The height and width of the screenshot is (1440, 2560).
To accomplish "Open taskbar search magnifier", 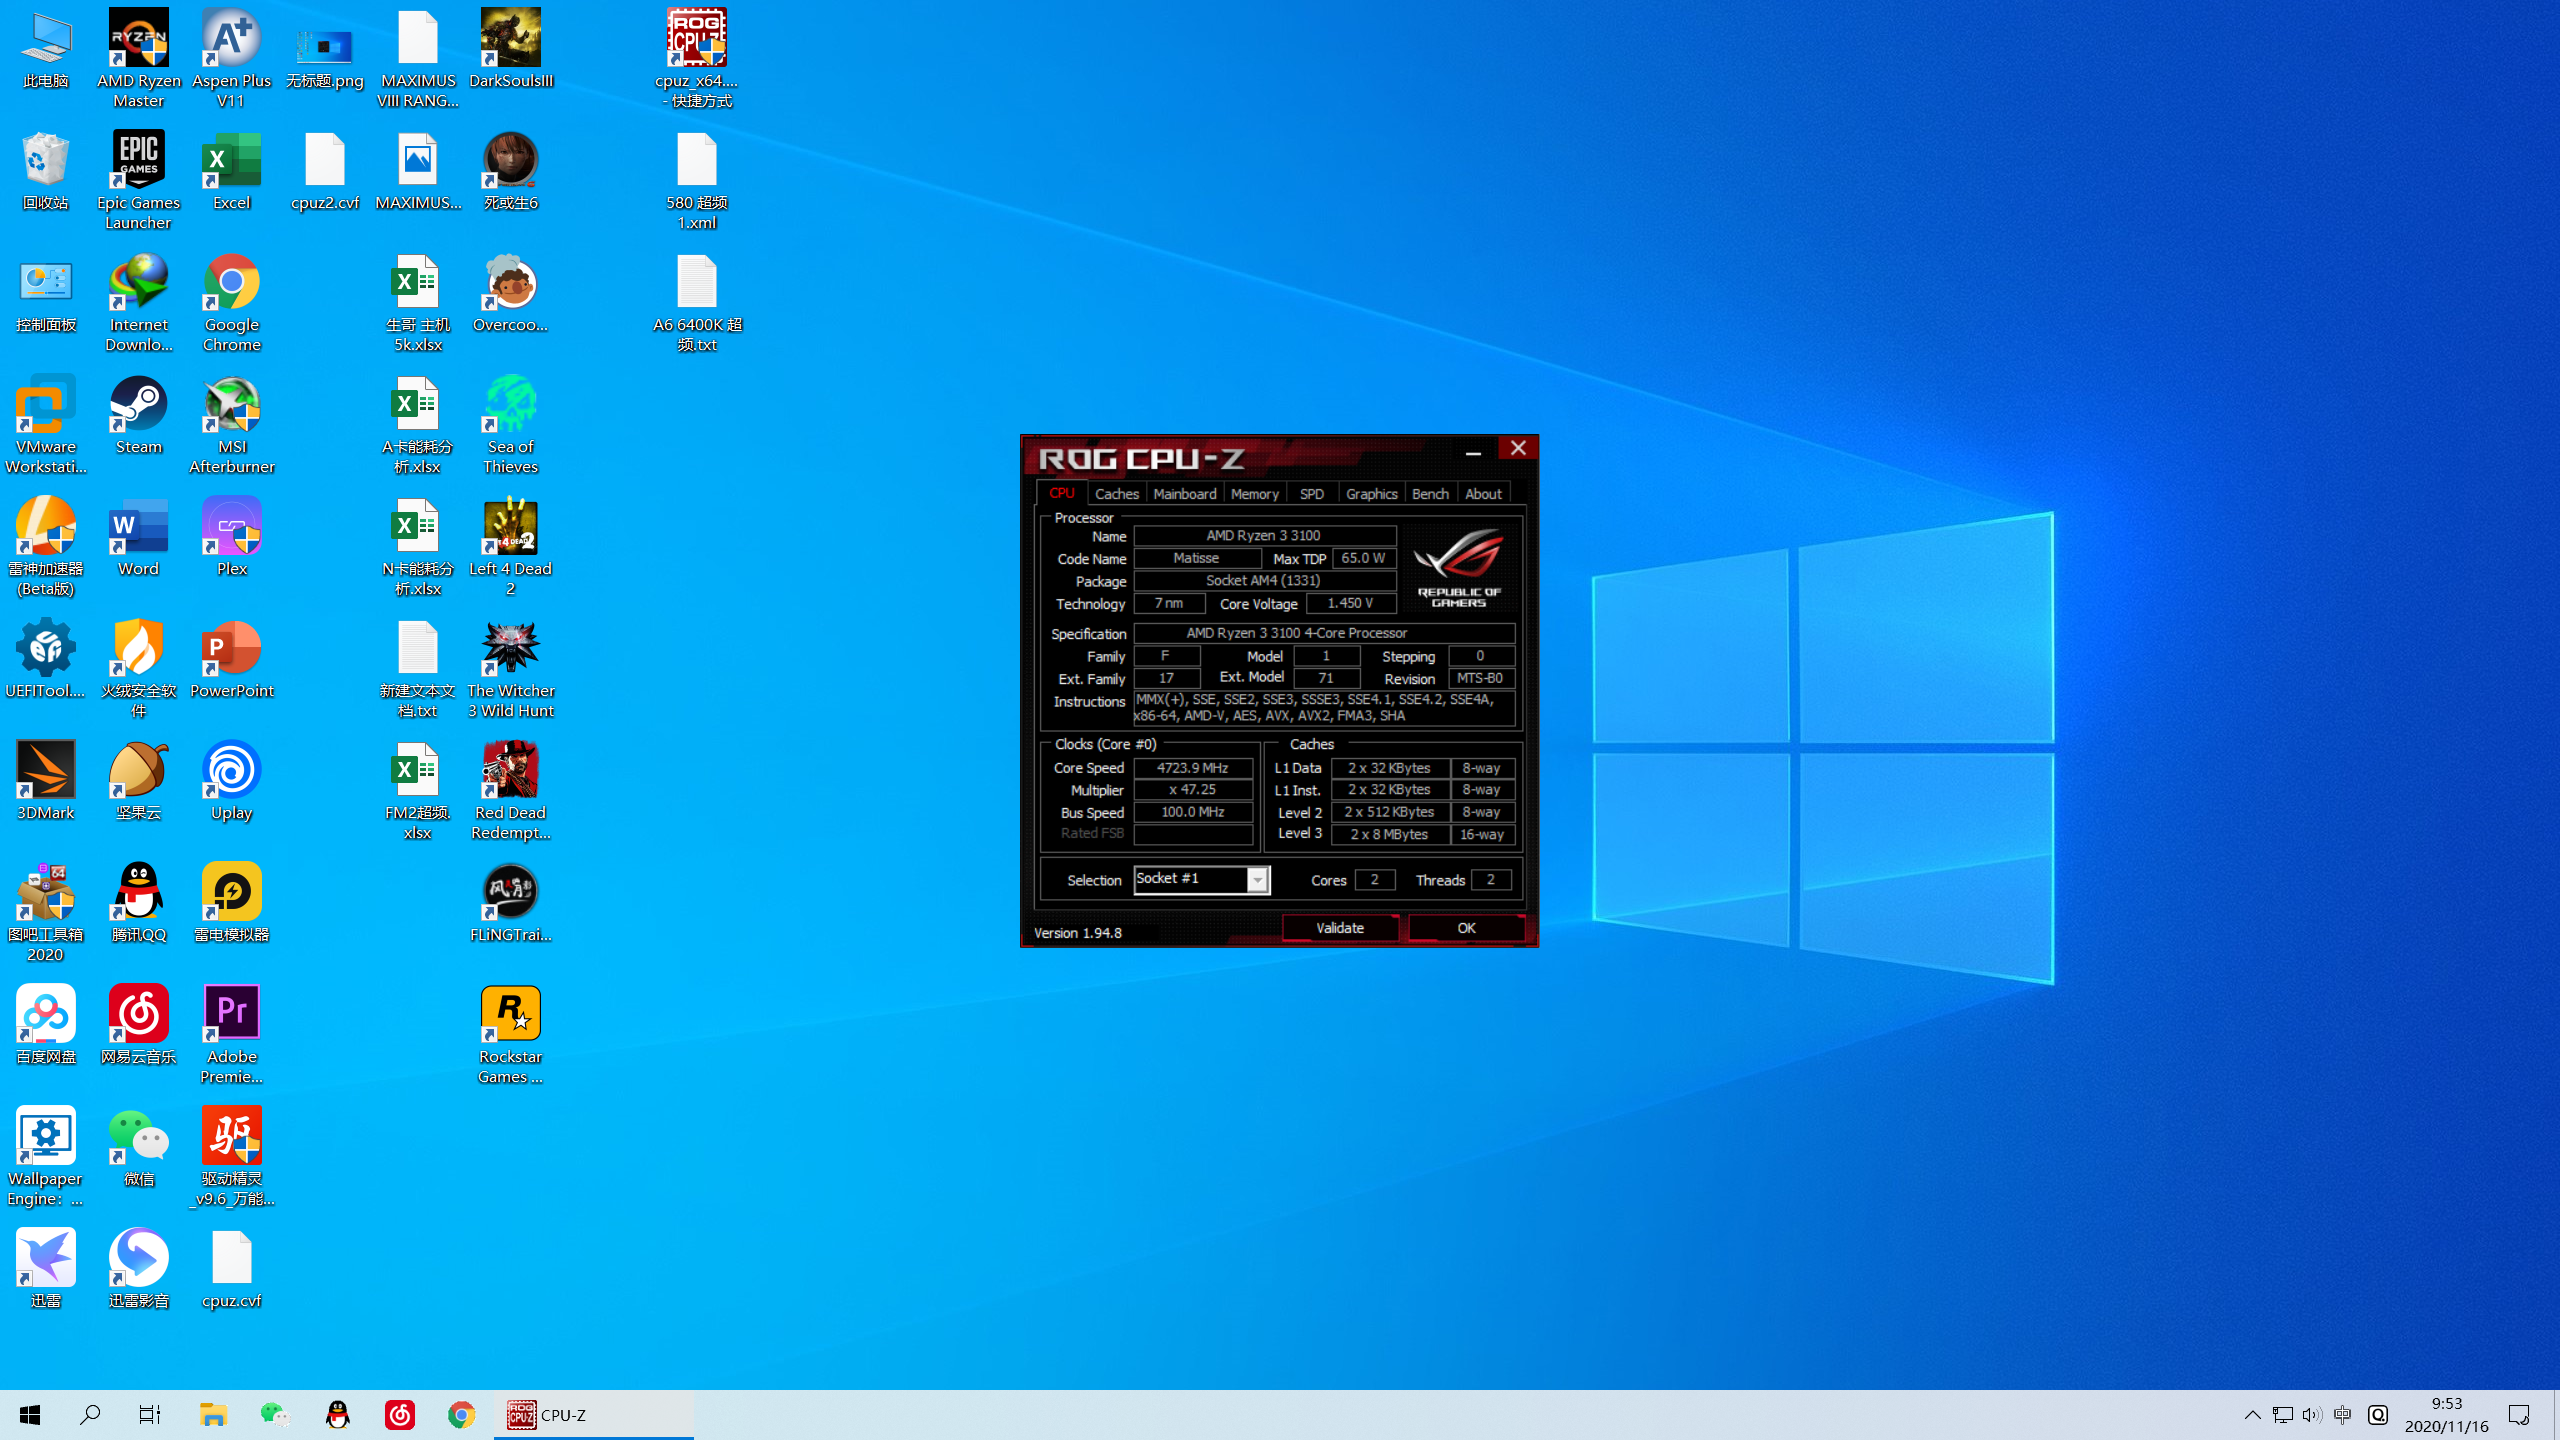I will tap(90, 1415).
